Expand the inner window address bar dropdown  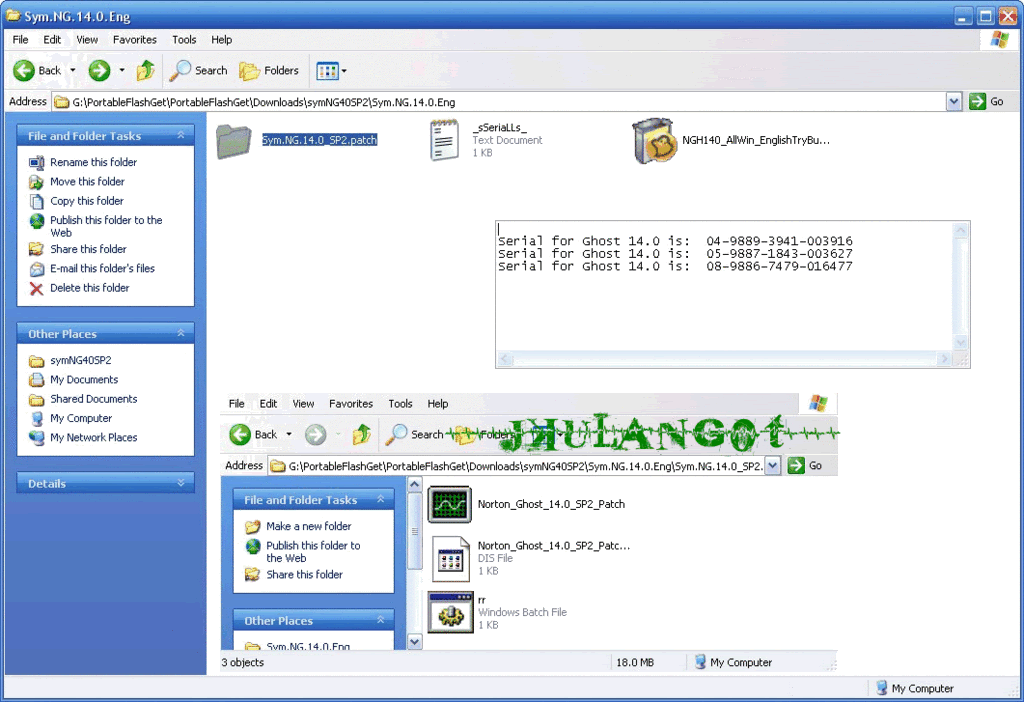coord(773,466)
